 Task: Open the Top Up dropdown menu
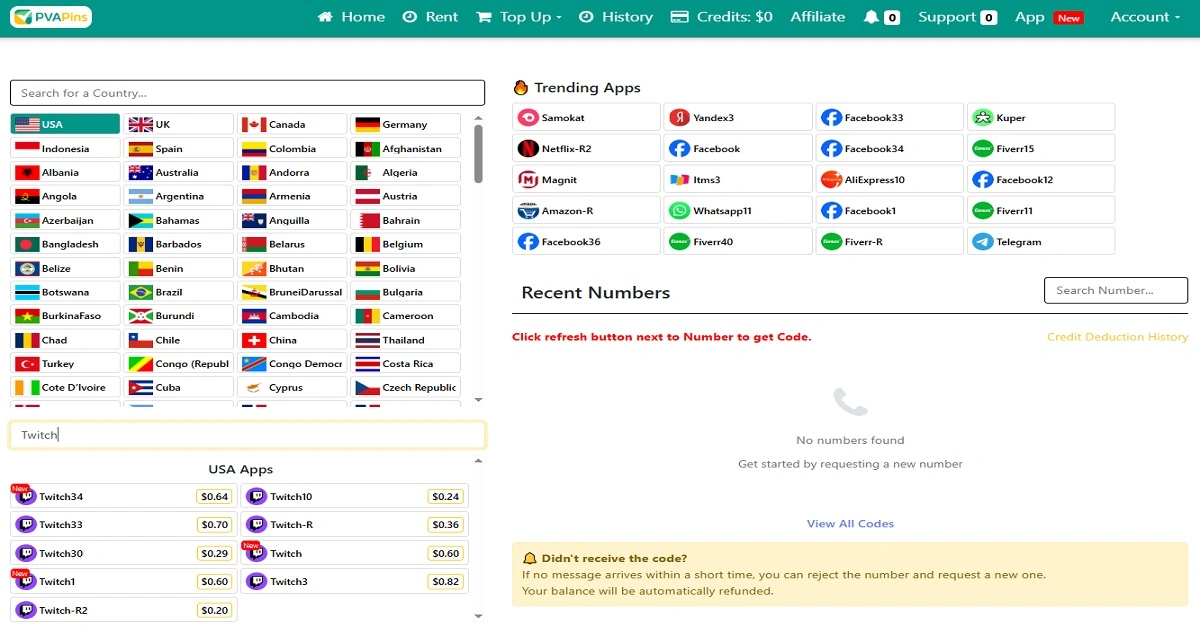(x=519, y=17)
